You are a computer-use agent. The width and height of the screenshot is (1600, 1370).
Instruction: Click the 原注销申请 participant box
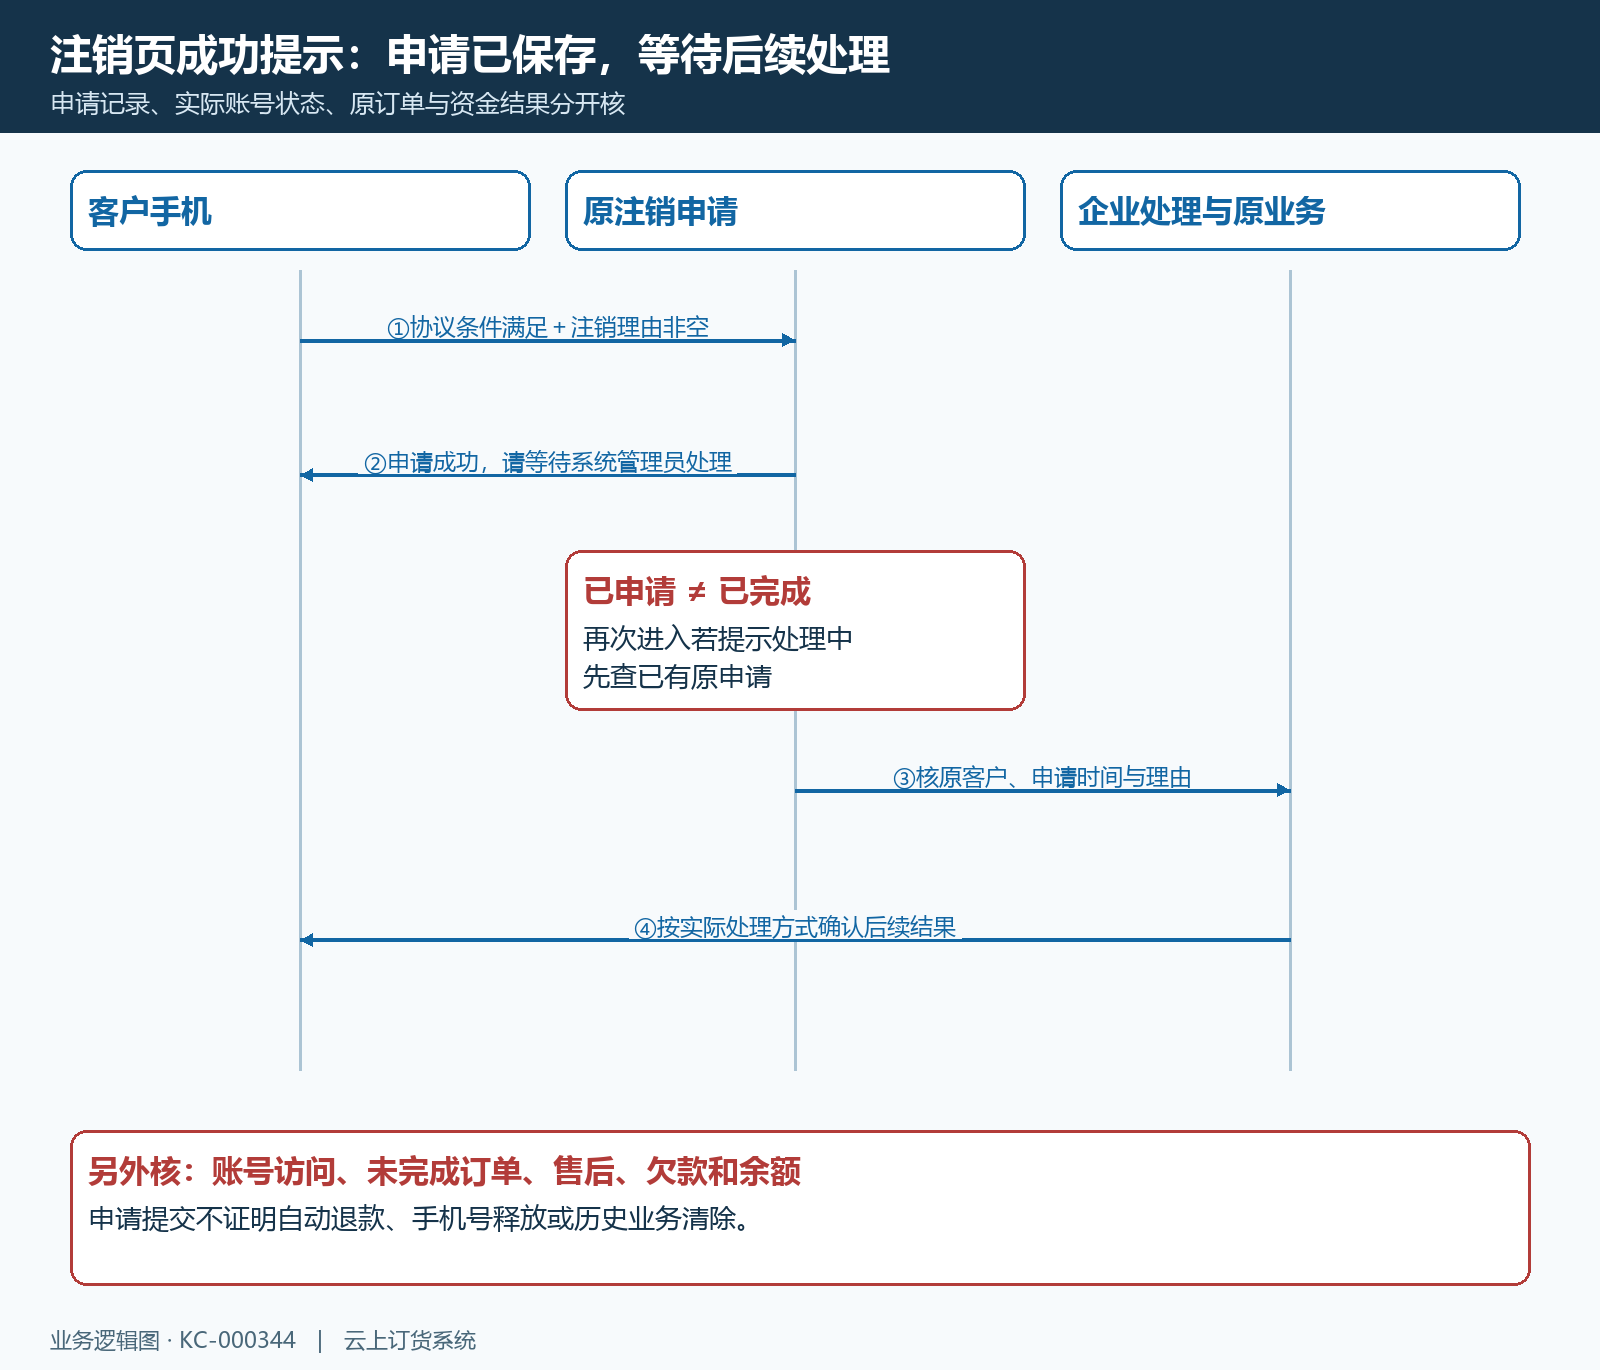(x=795, y=210)
